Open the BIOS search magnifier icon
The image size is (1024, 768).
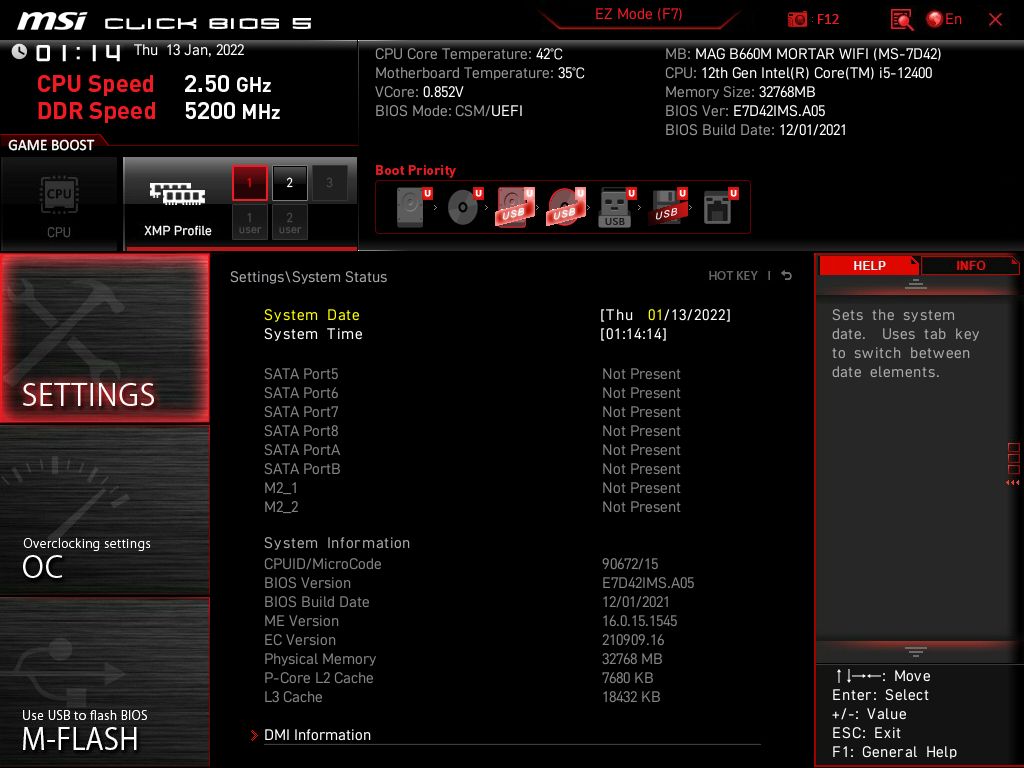[x=901, y=20]
